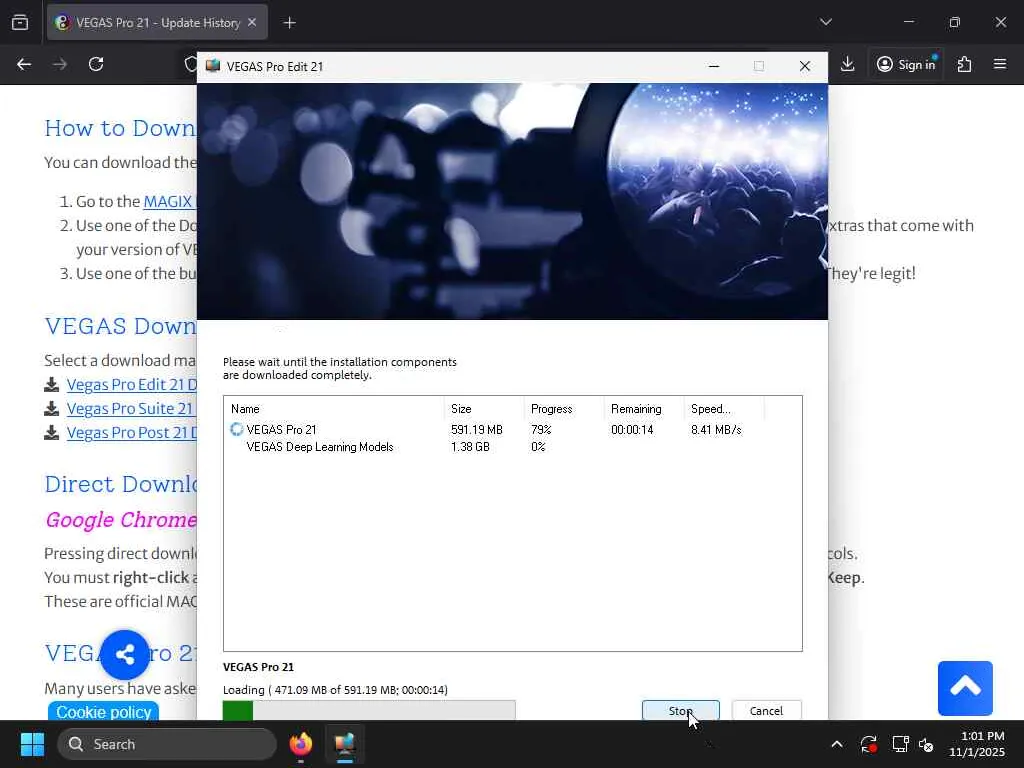Screen dimensions: 1024x768
Task: Open the browser downloads panel
Action: point(847,64)
